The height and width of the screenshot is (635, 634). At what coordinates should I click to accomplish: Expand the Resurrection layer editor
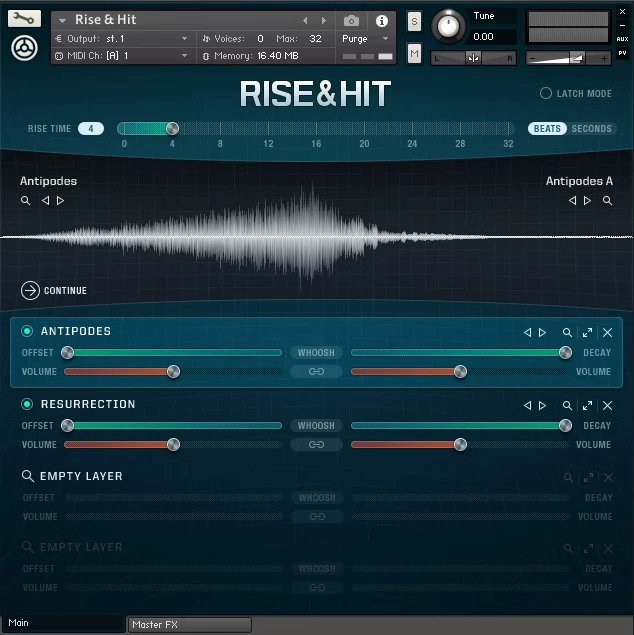587,405
